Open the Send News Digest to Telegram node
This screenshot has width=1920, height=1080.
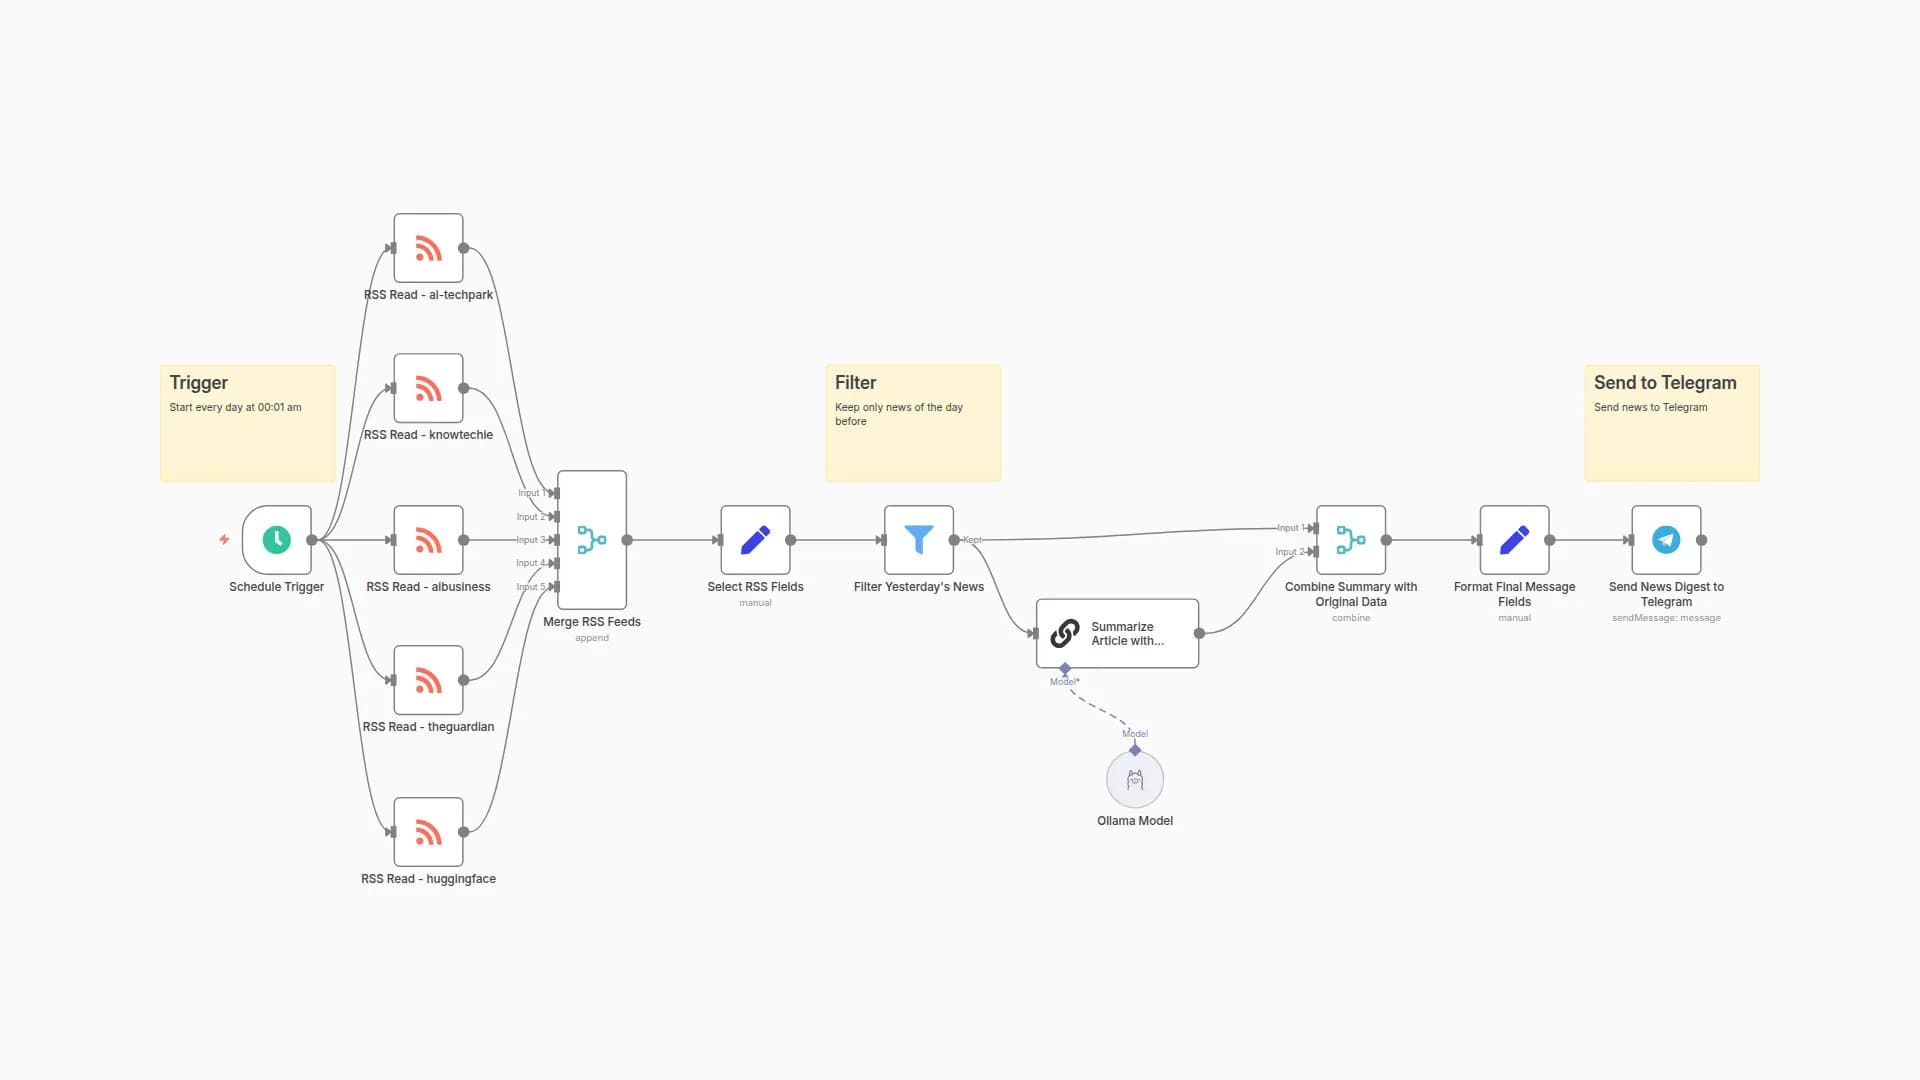pyautogui.click(x=1666, y=540)
